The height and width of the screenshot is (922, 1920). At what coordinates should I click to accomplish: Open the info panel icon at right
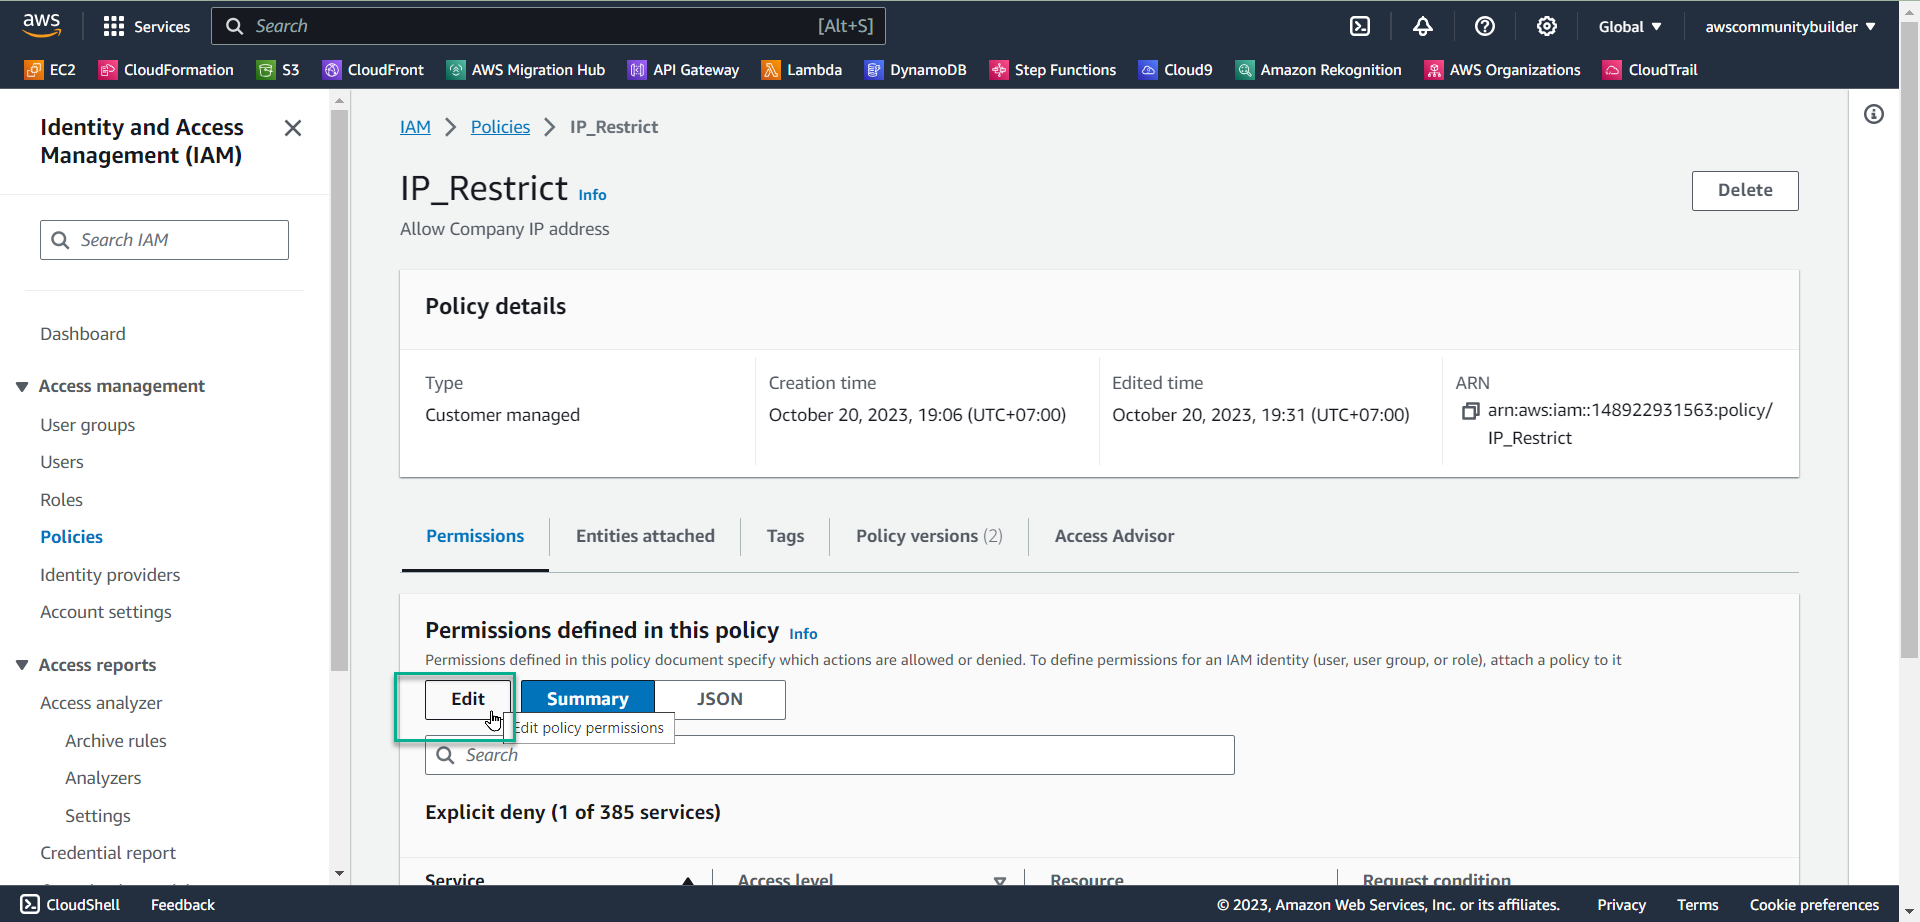pos(1874,114)
